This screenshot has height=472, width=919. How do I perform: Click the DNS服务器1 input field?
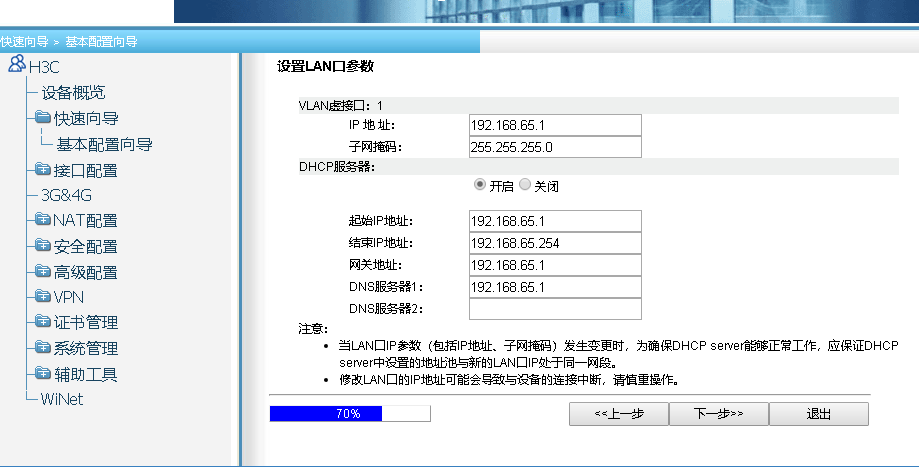(x=555, y=287)
